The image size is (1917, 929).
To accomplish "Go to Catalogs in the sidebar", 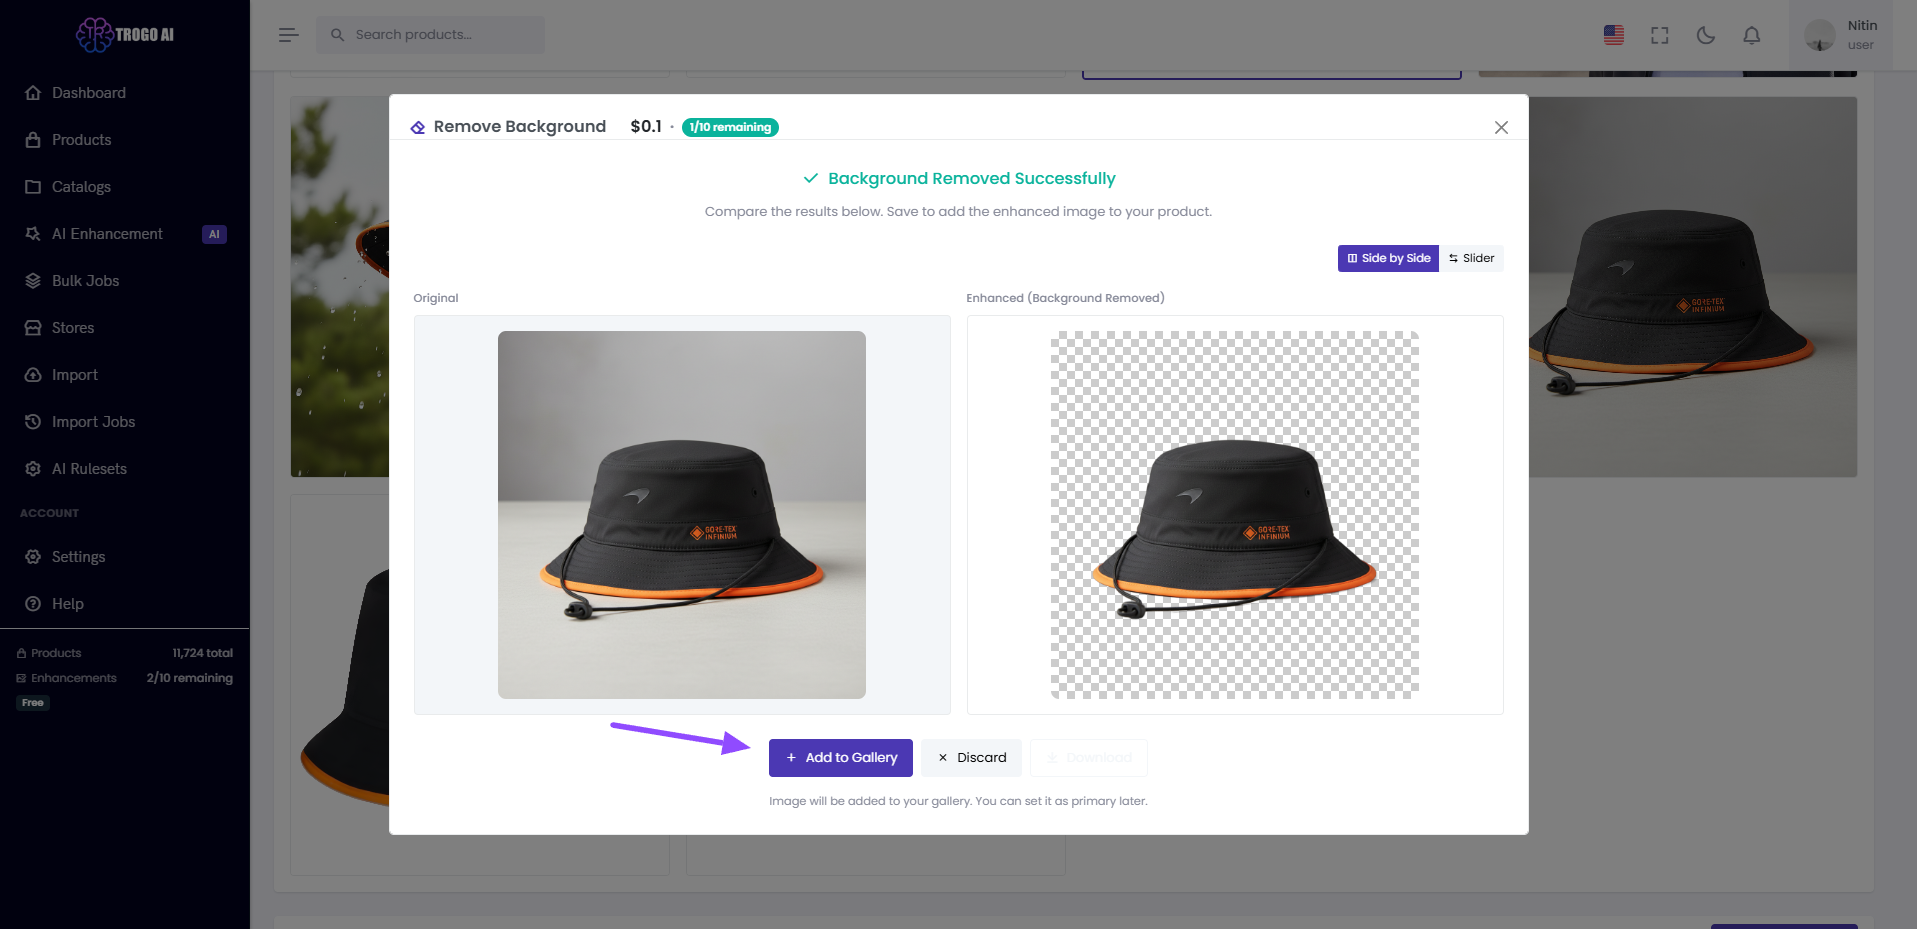I will point(80,186).
